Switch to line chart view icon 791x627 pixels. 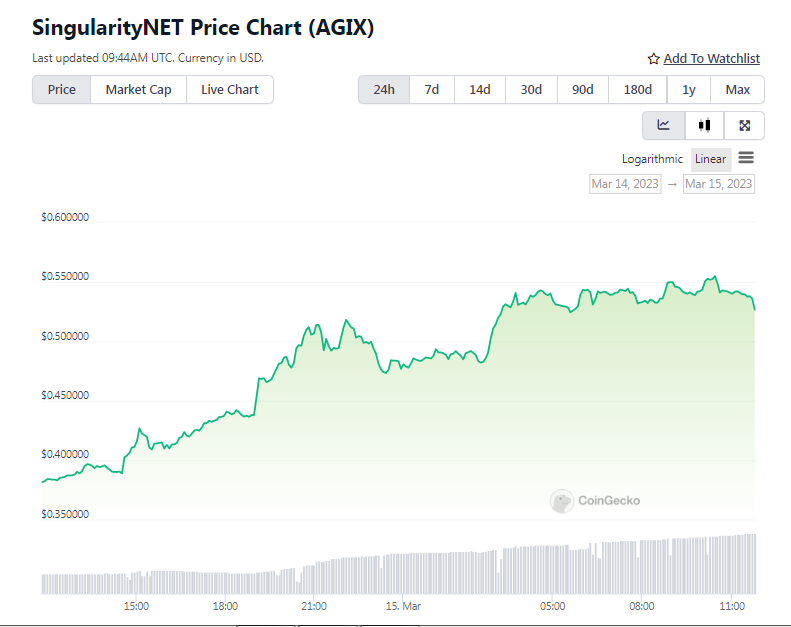tap(663, 125)
